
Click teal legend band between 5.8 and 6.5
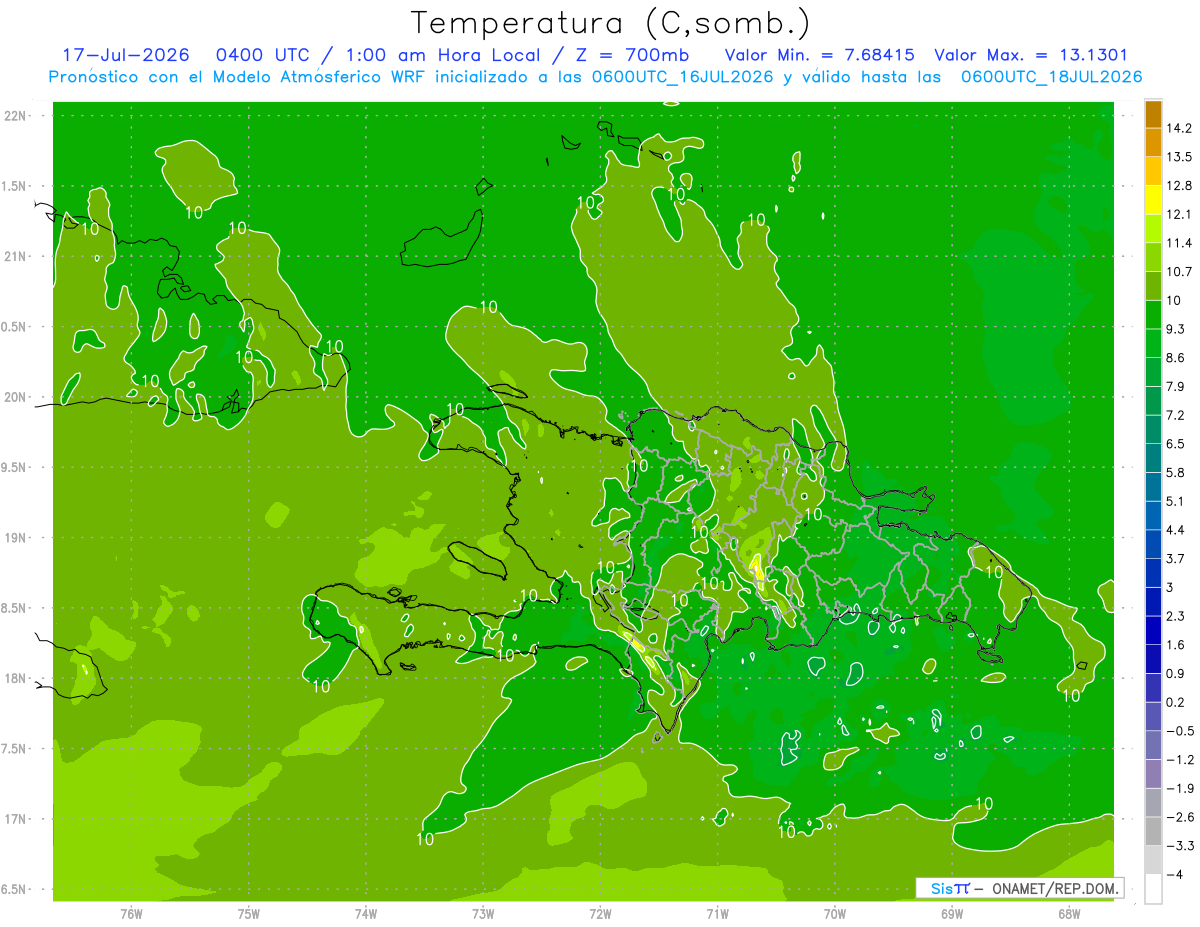1153,458
